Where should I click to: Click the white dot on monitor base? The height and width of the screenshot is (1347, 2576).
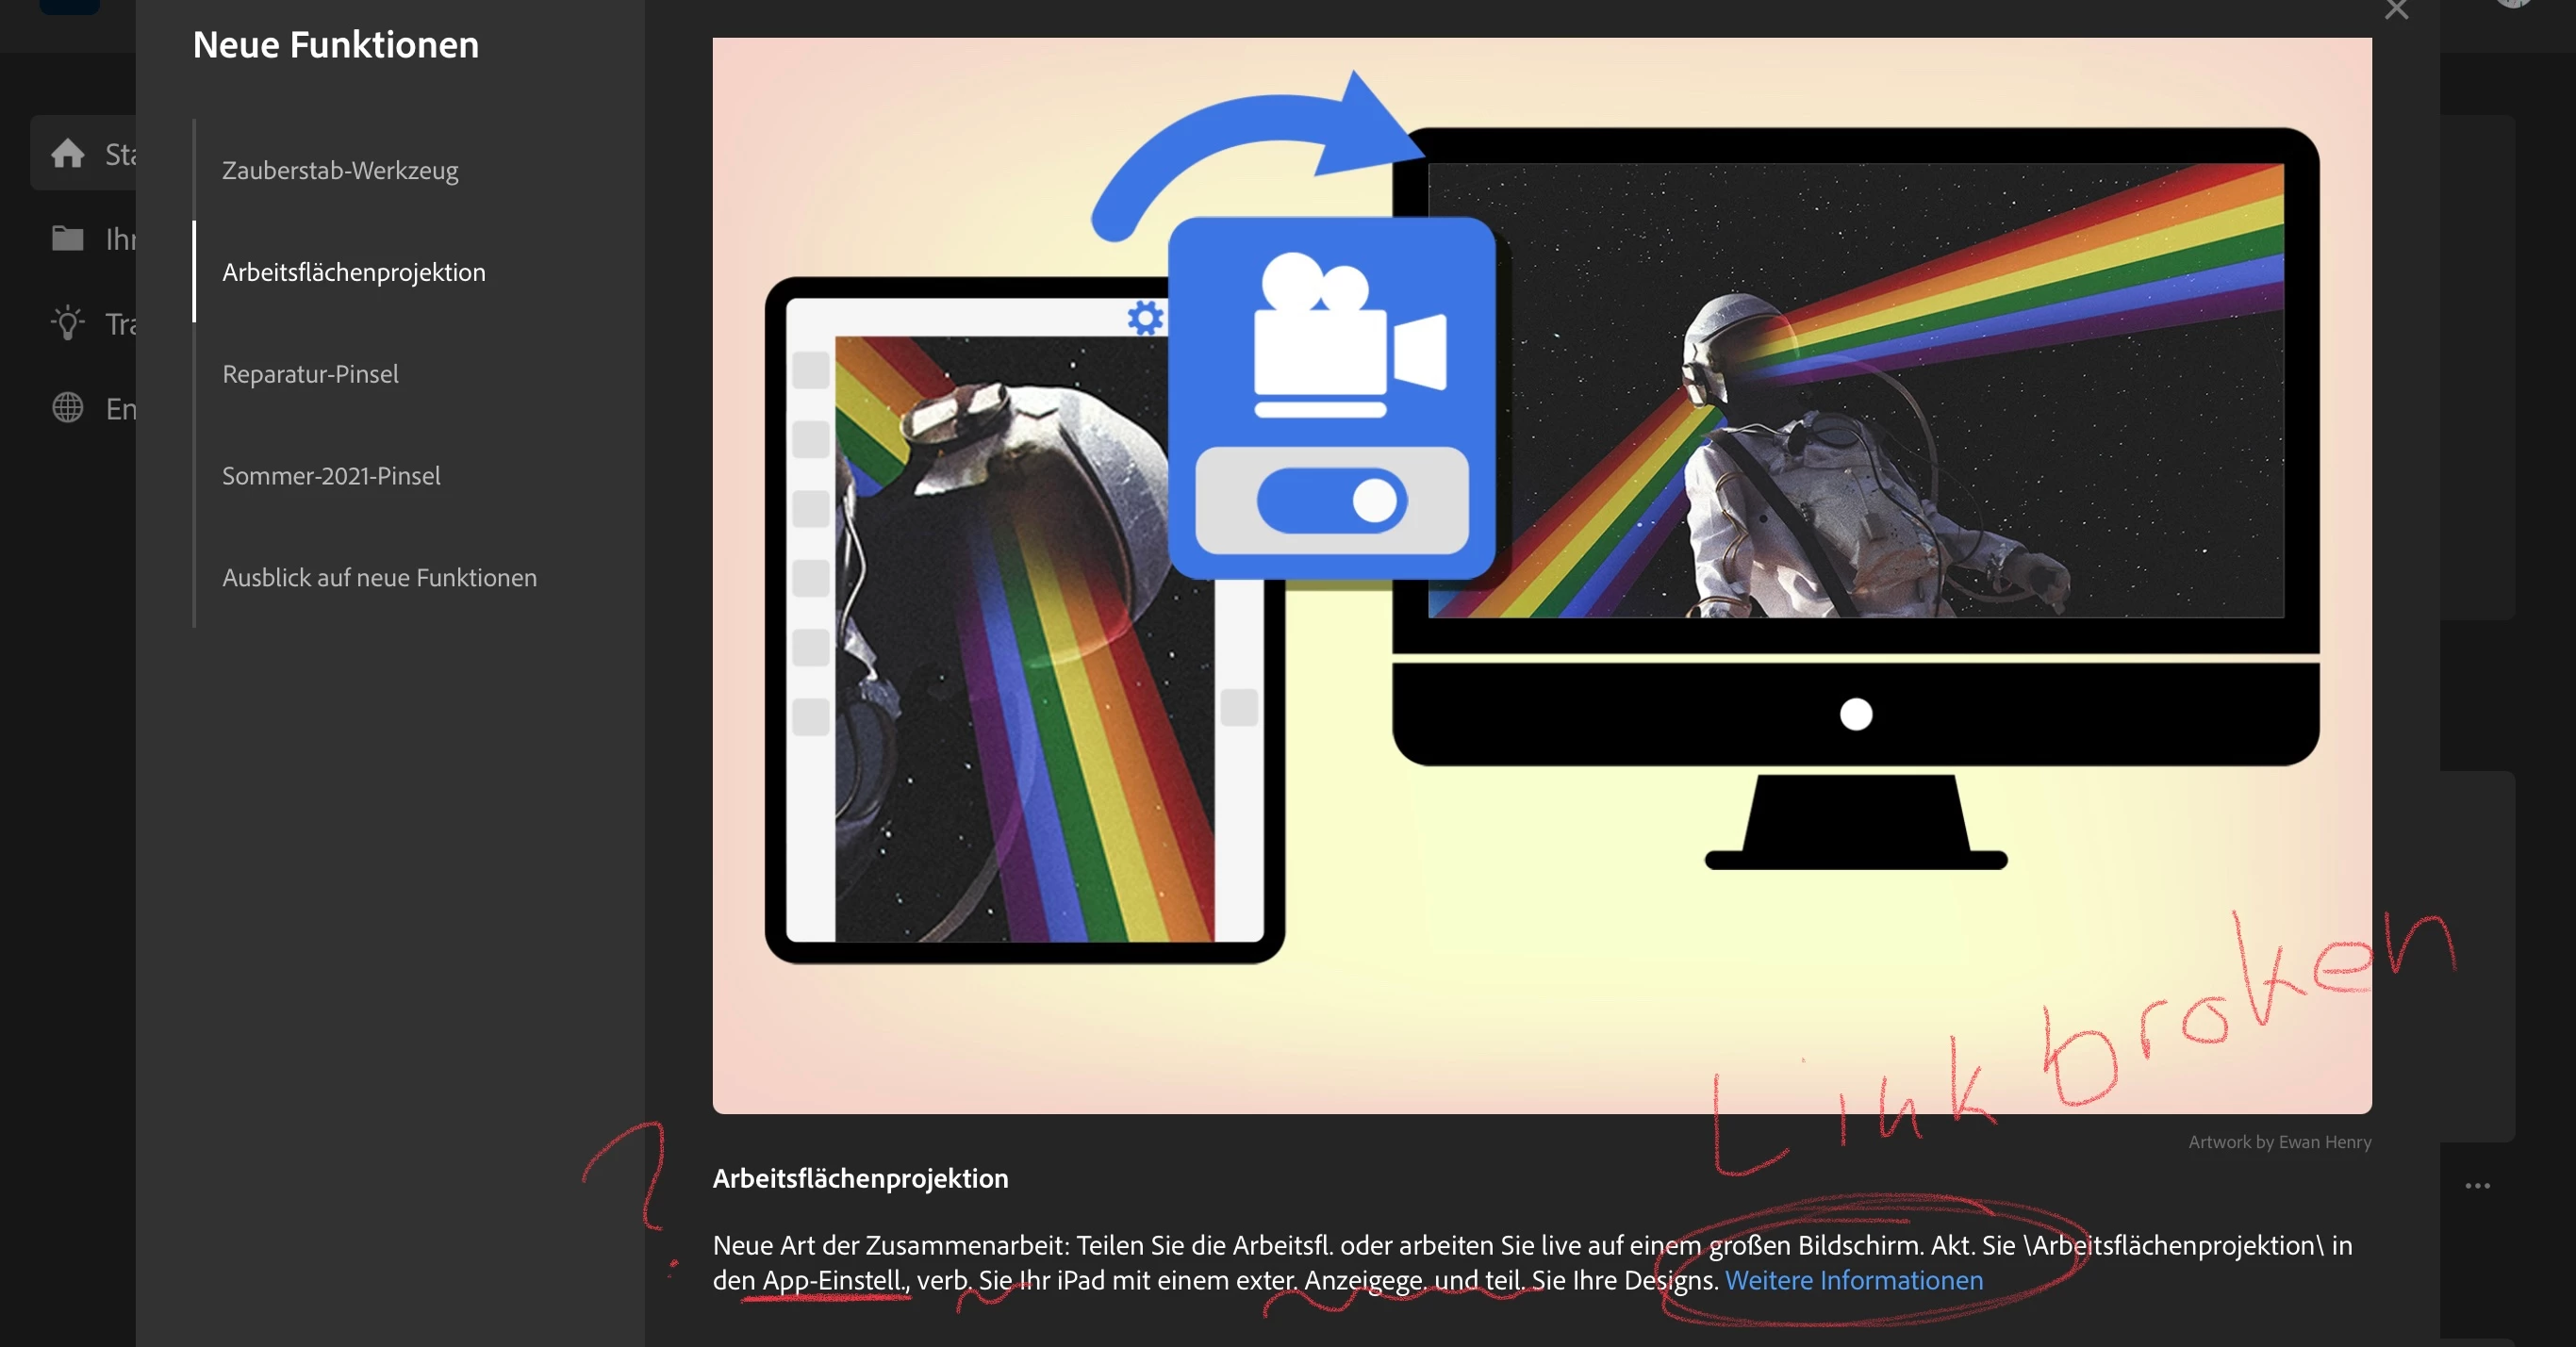click(x=1856, y=714)
